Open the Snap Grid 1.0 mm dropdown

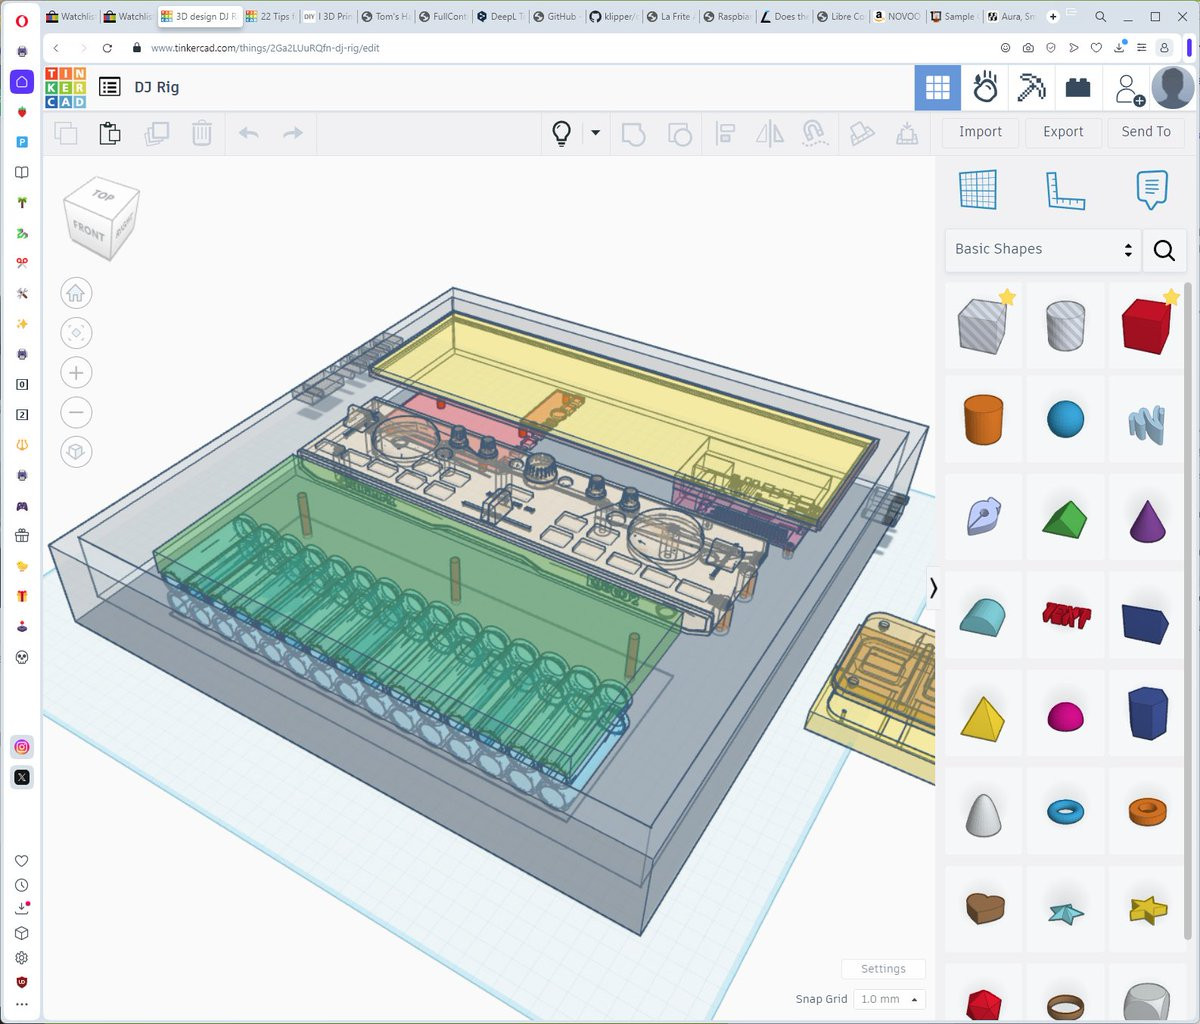click(x=889, y=999)
